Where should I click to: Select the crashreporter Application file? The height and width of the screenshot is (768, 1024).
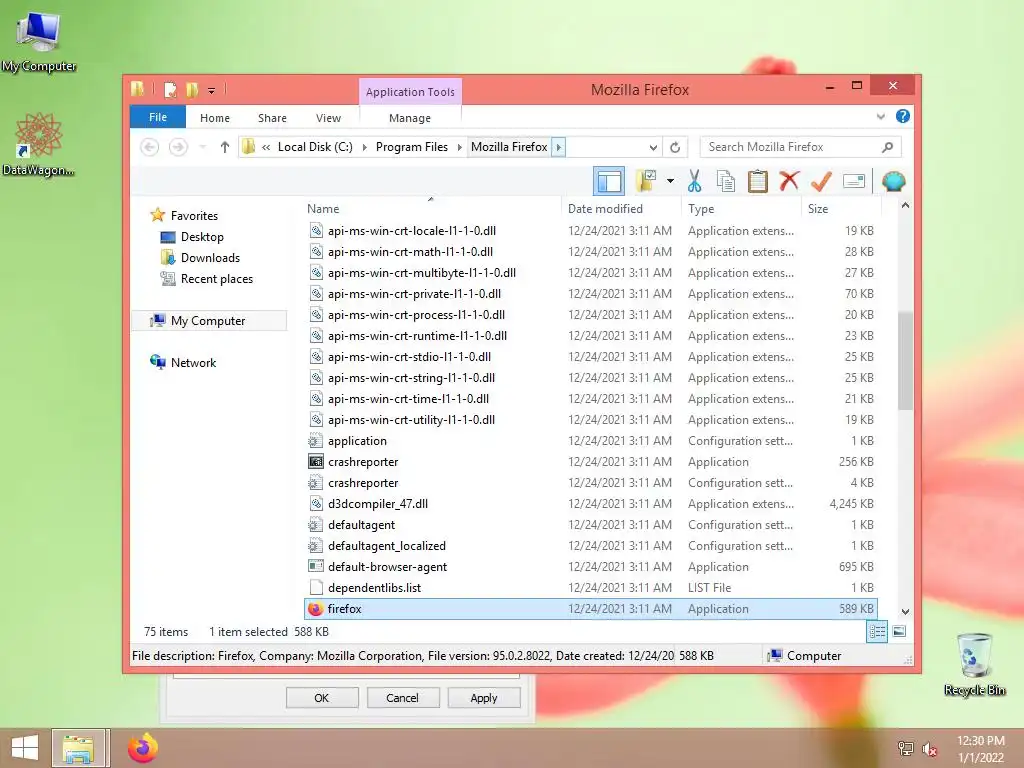pos(590,462)
